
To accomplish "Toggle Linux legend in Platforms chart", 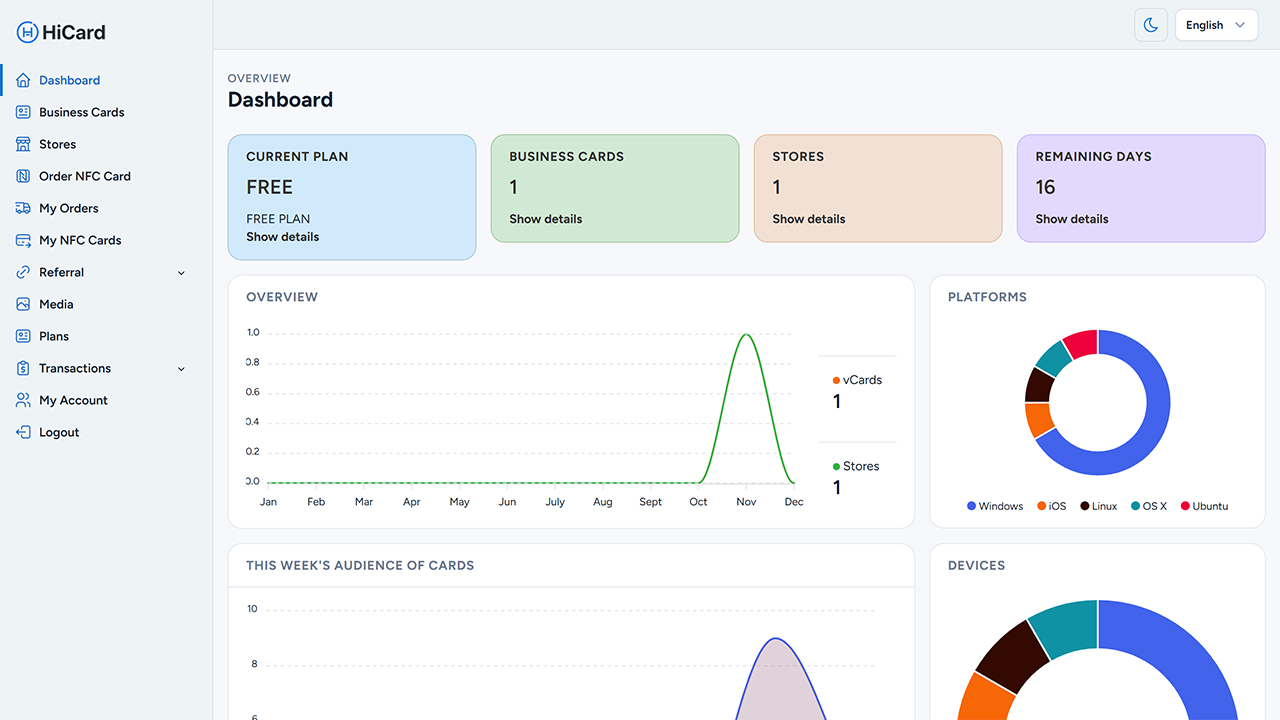I will click(x=1099, y=506).
